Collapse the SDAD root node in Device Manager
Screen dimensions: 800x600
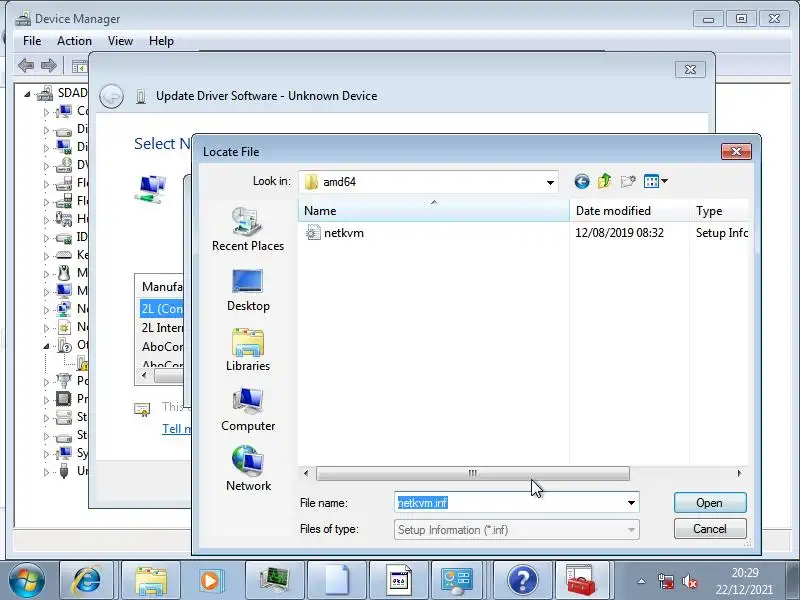coord(28,94)
